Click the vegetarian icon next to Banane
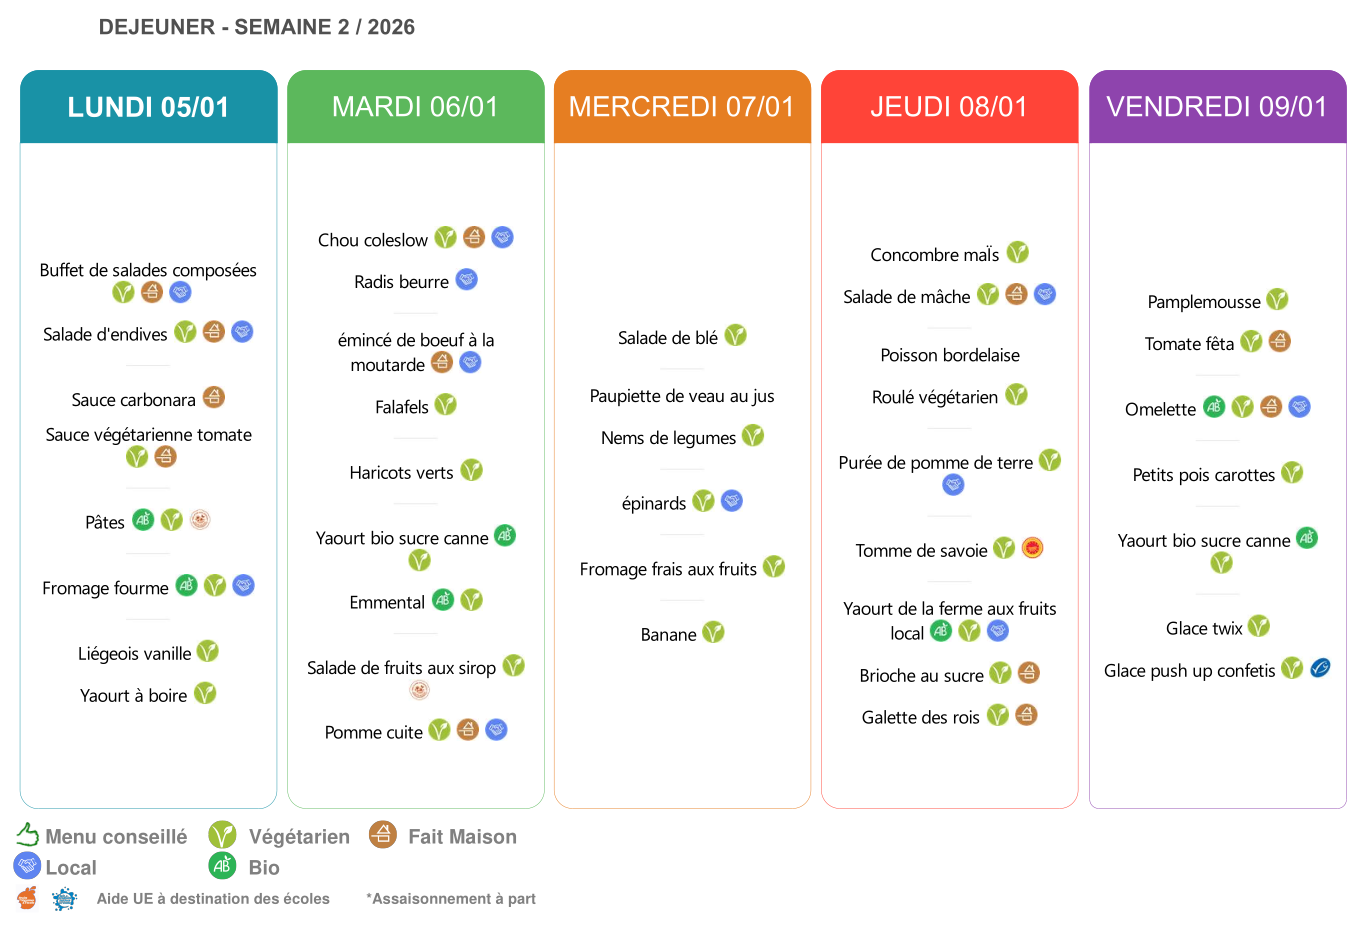Viewport: 1354px width, 950px height. [713, 633]
